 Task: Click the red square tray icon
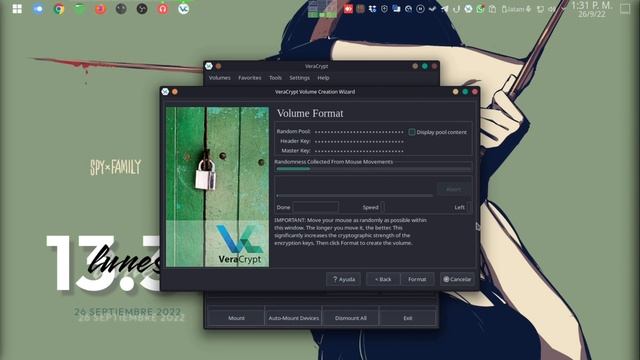[348, 9]
